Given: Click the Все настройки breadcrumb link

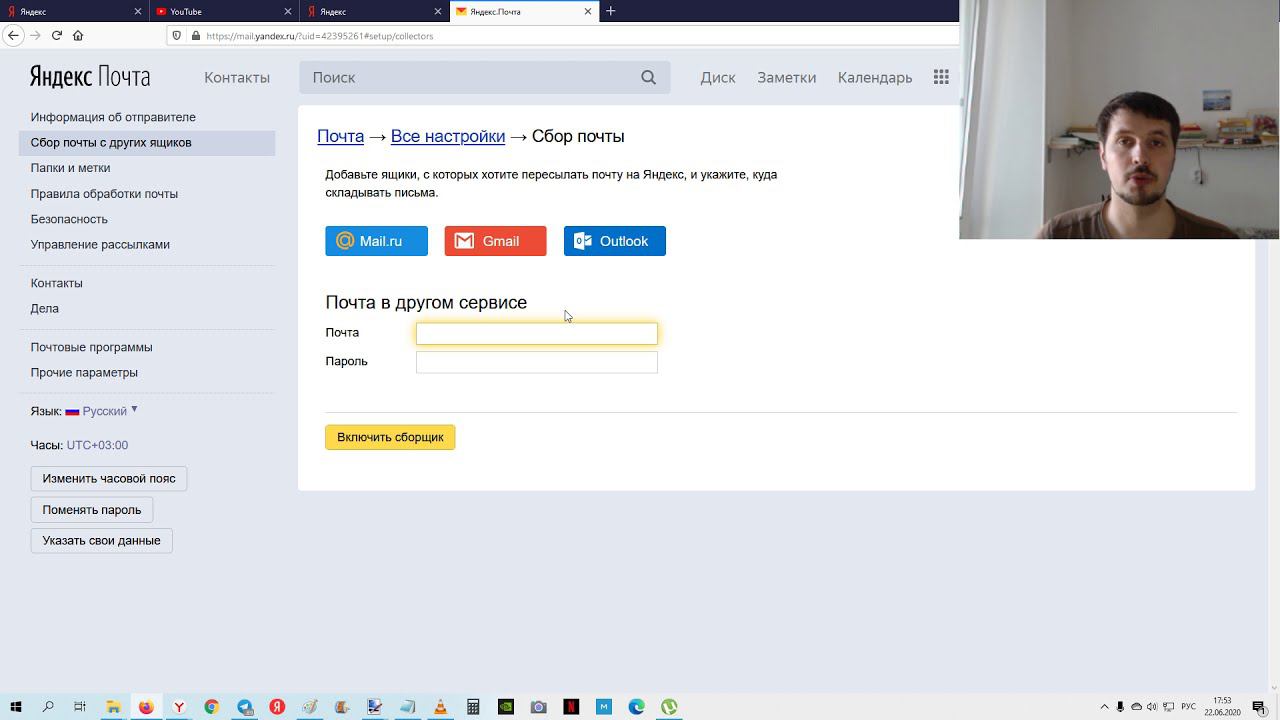Looking at the screenshot, I should point(448,136).
